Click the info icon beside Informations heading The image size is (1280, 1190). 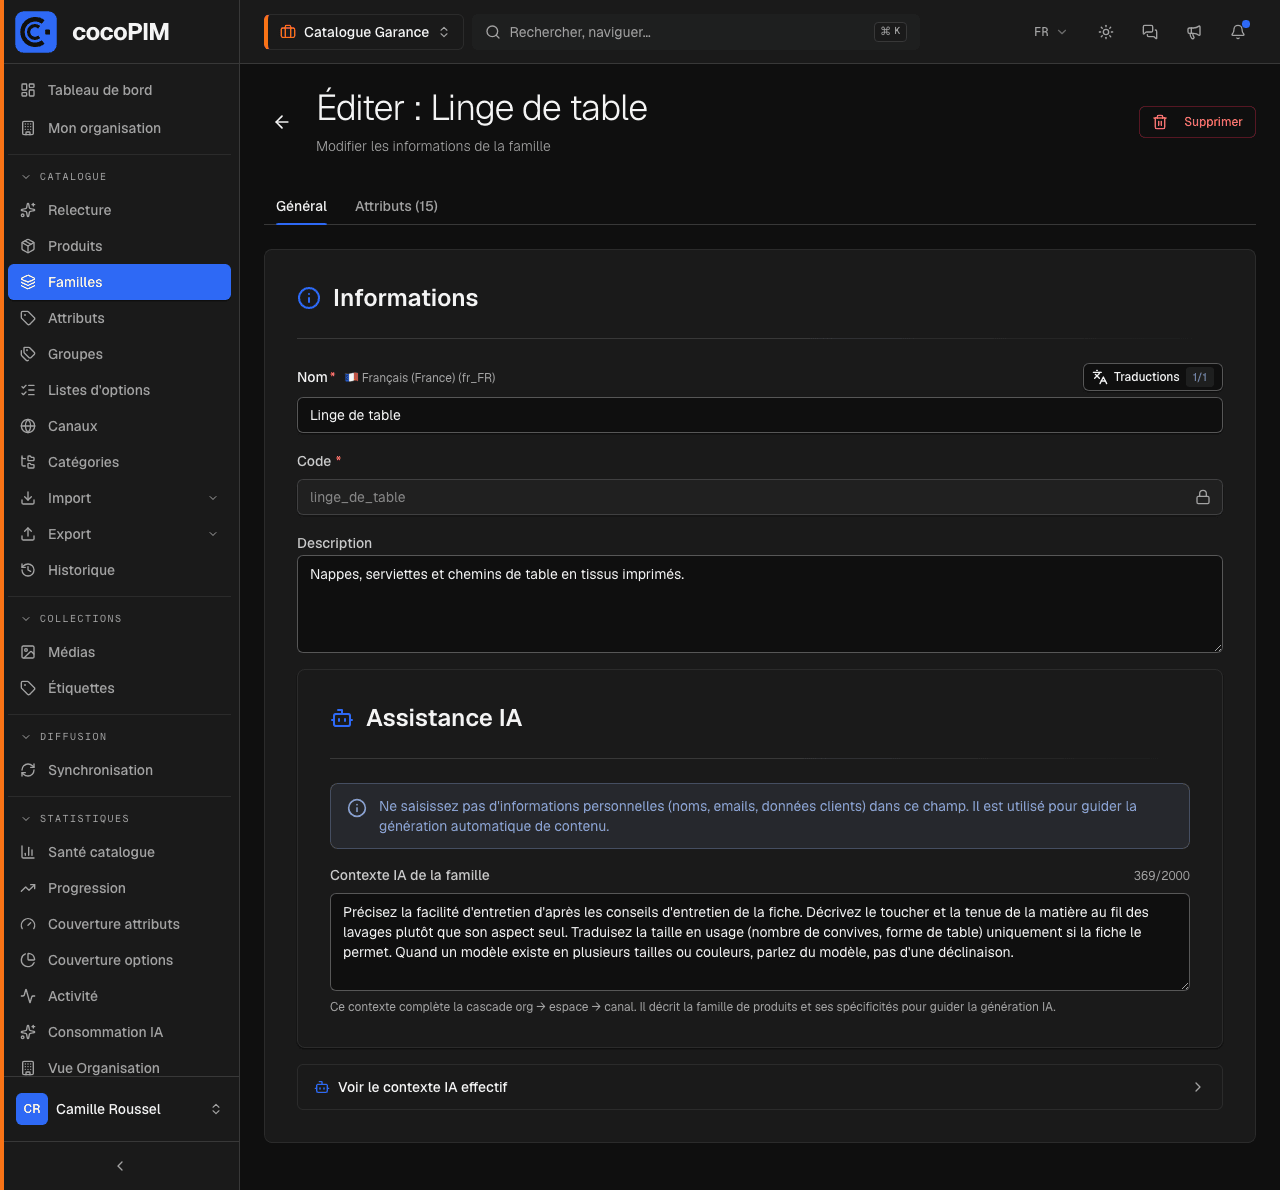309,298
